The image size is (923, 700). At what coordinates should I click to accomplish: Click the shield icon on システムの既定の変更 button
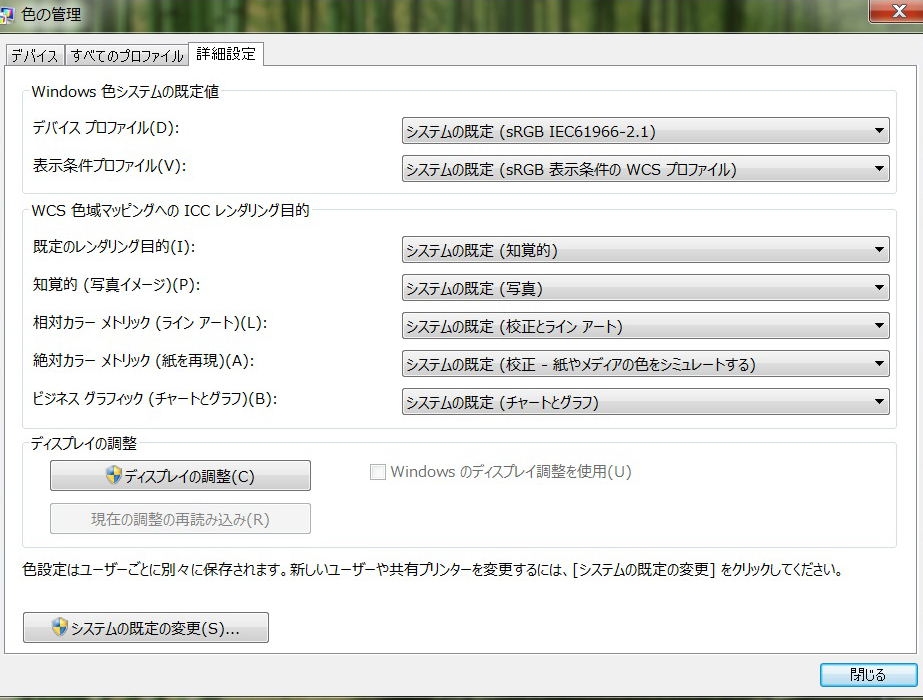[59, 626]
